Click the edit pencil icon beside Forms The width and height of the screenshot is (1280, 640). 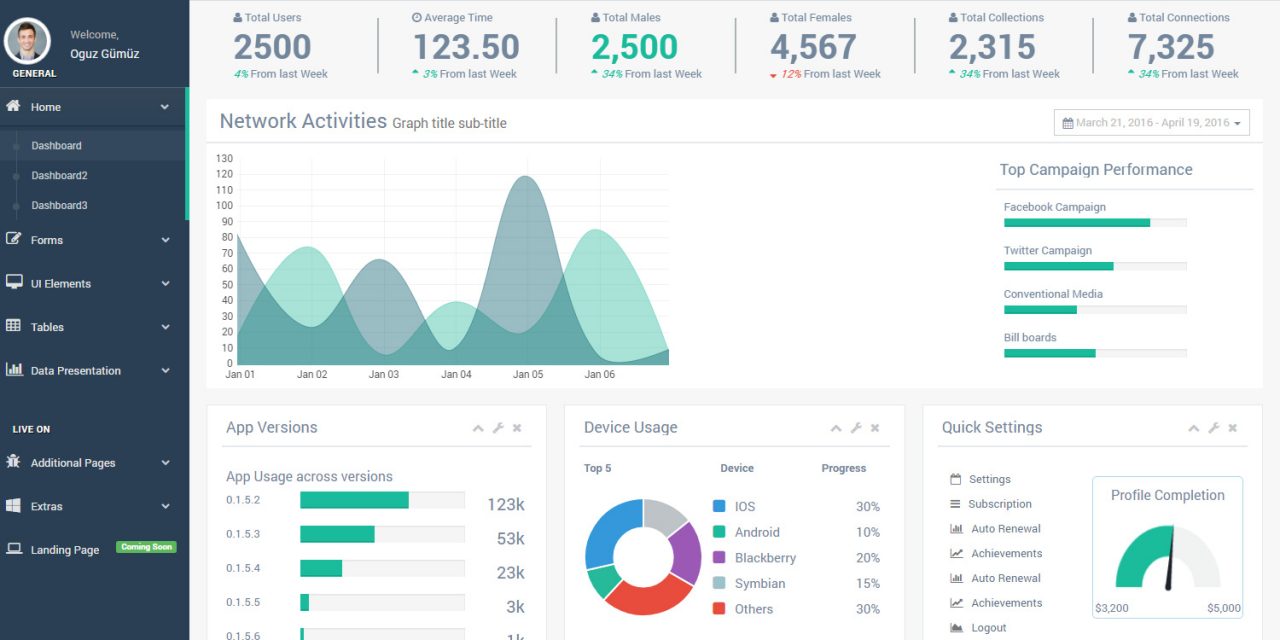[x=14, y=239]
